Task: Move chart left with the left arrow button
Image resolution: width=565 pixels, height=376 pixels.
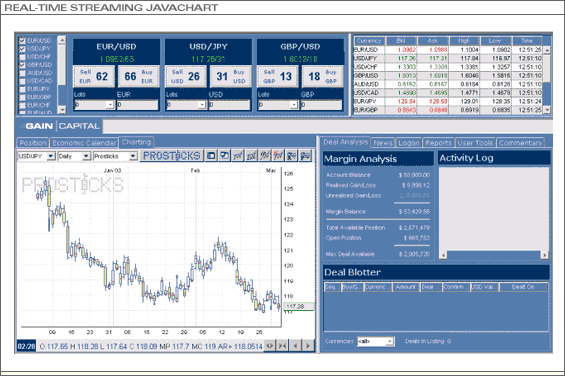Action: 295,346
